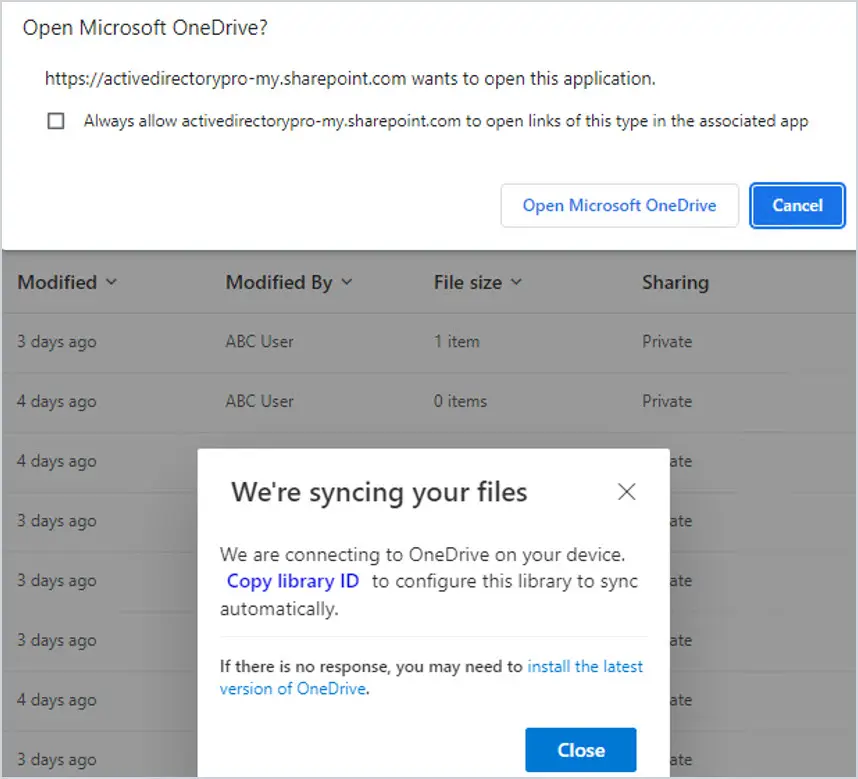This screenshot has height=779, width=858.
Task: Cancel the Open Microsoft OneDrive prompt
Action: point(797,206)
